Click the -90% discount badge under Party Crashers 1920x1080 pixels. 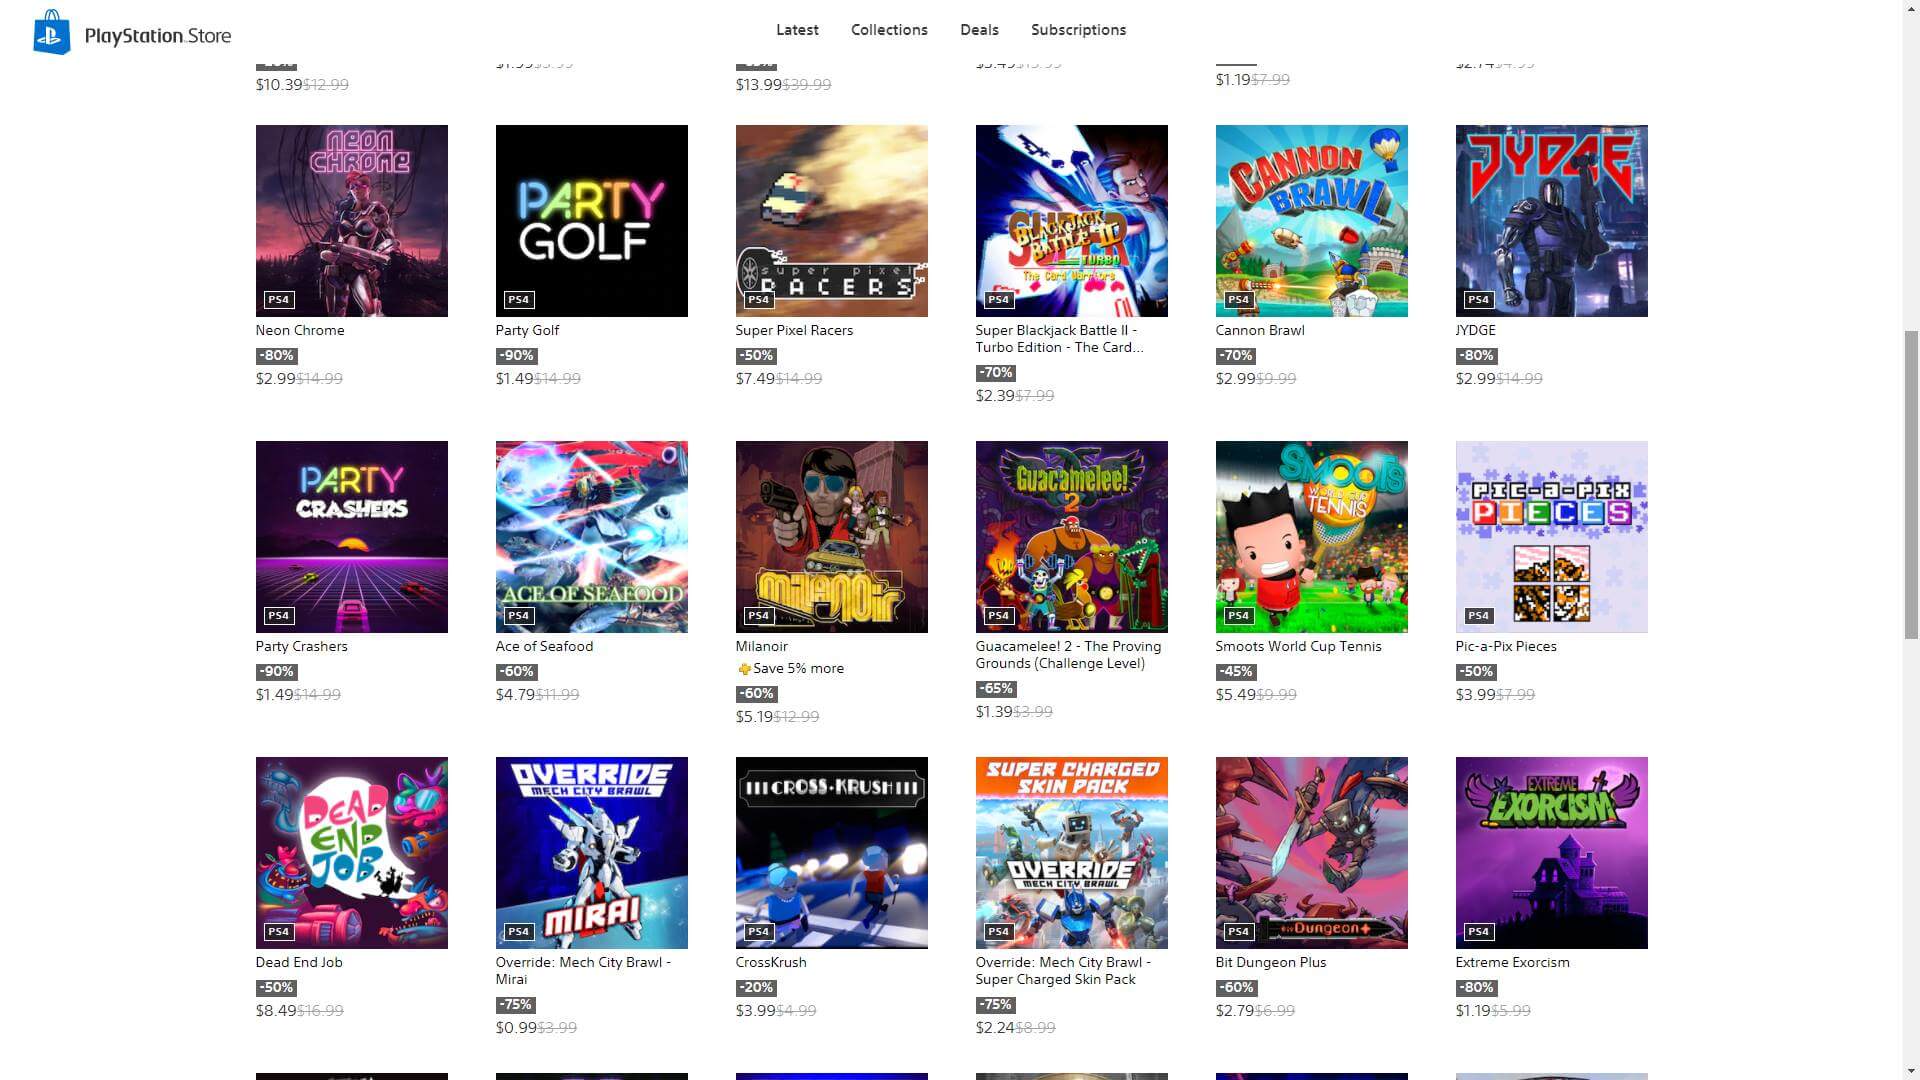[276, 672]
